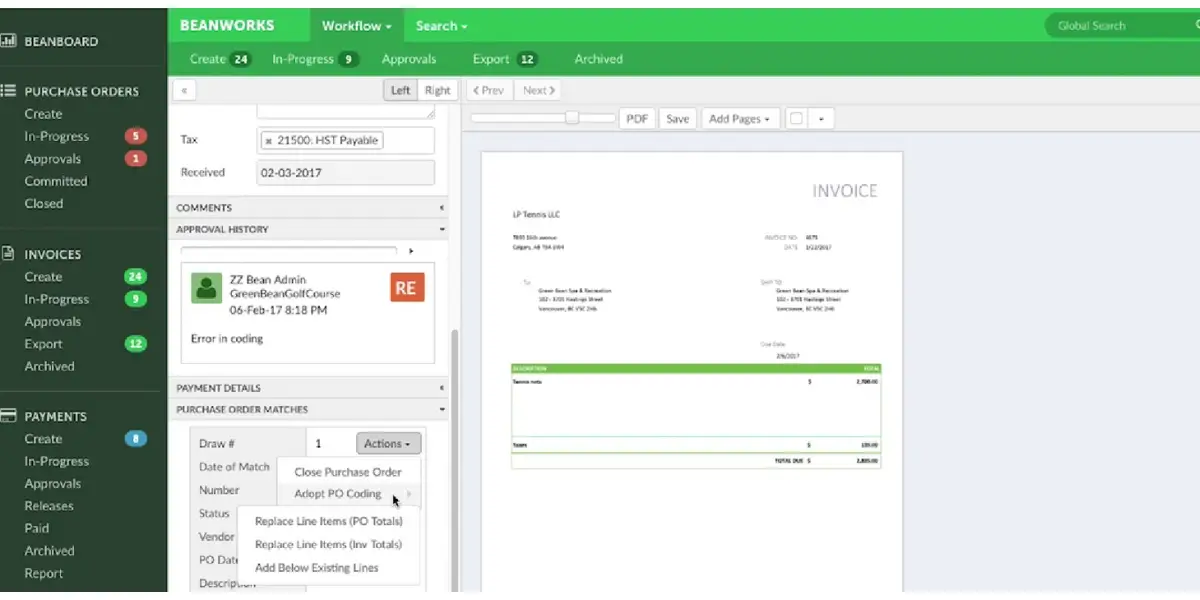The width and height of the screenshot is (1200, 600).
Task: Click the BEANWORKS logo
Action: point(227,26)
